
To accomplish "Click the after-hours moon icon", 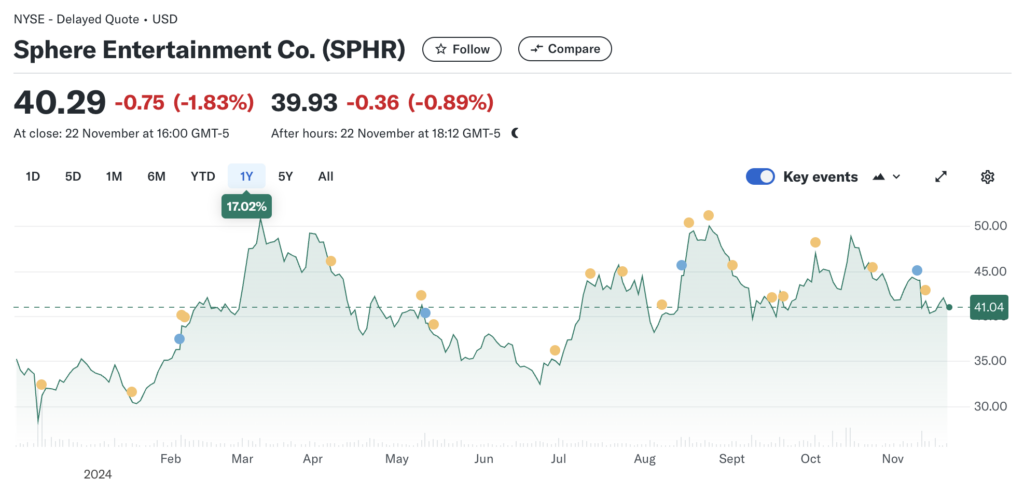I will [x=515, y=133].
